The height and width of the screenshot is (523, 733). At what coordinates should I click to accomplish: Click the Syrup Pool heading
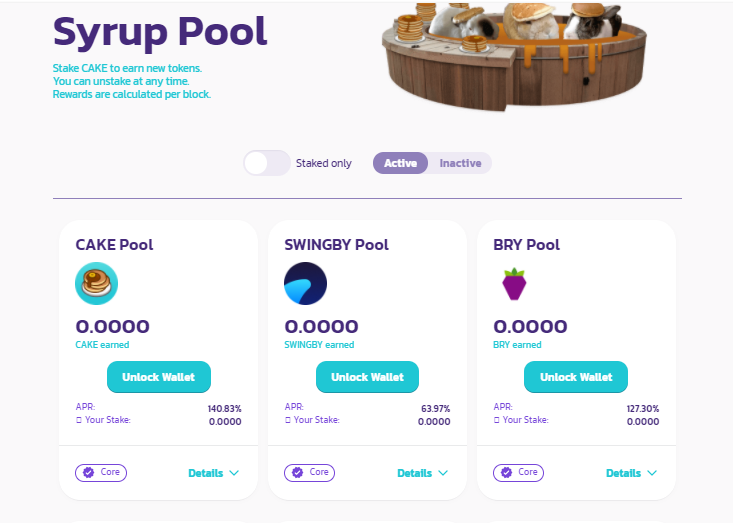(x=160, y=32)
